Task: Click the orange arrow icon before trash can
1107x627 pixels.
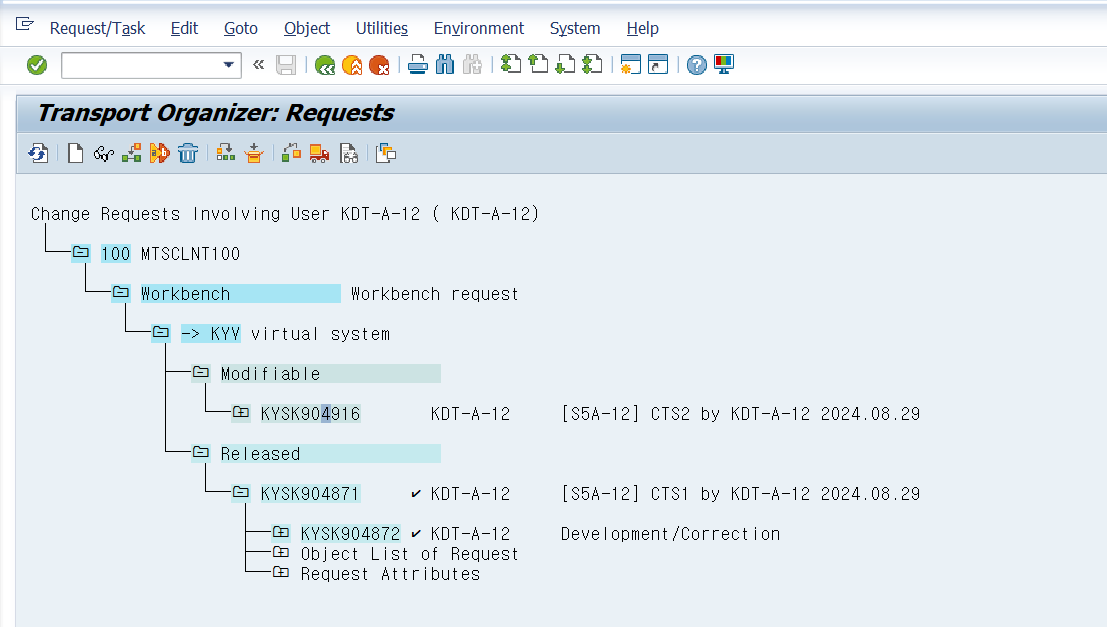Action: 160,153
